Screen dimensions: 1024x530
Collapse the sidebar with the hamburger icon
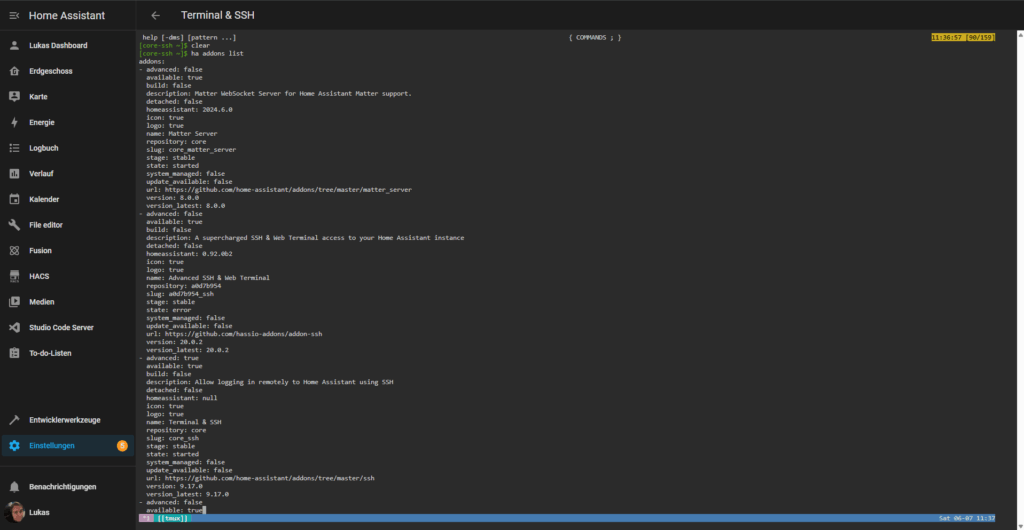pos(14,15)
